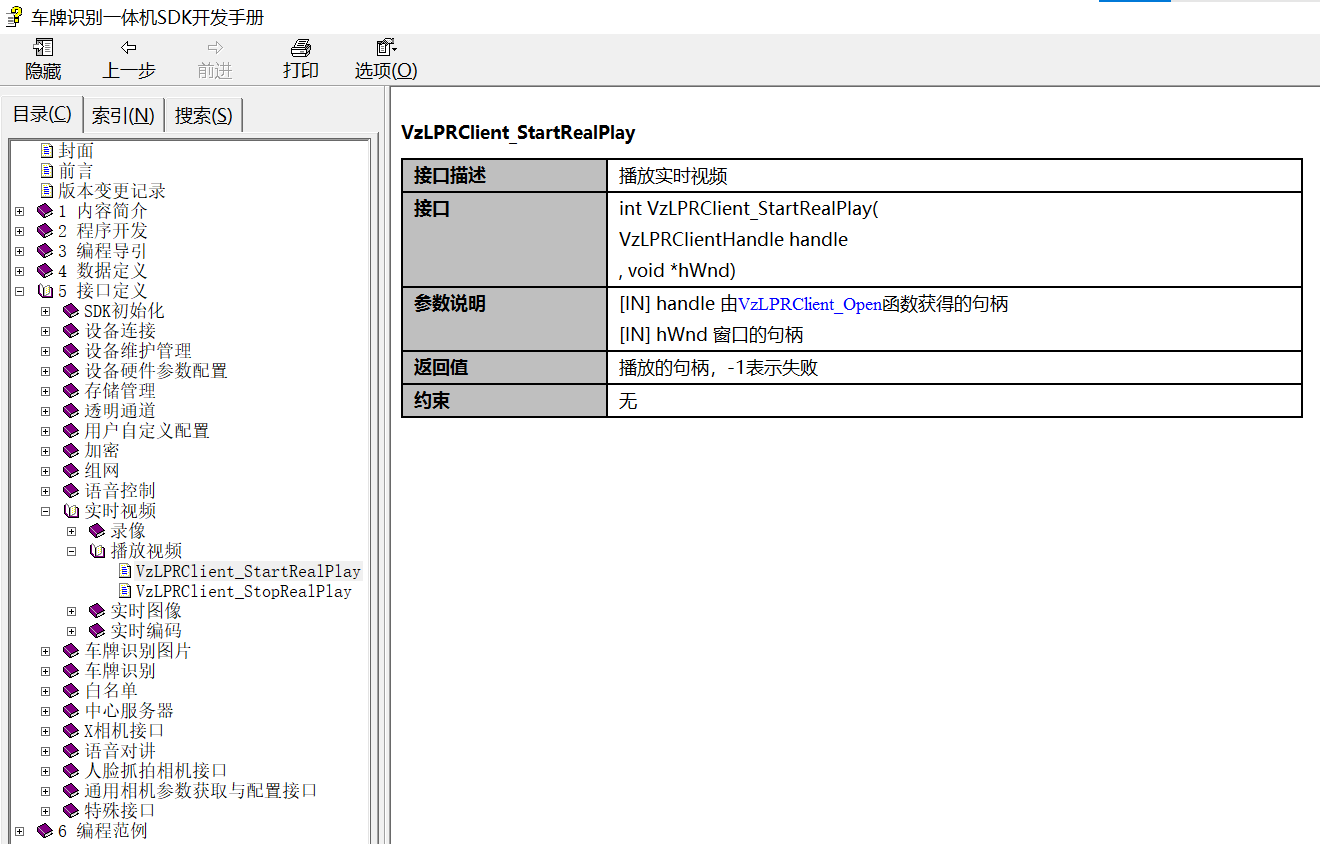Expand the 设备维护管理 tree node

tap(45, 351)
